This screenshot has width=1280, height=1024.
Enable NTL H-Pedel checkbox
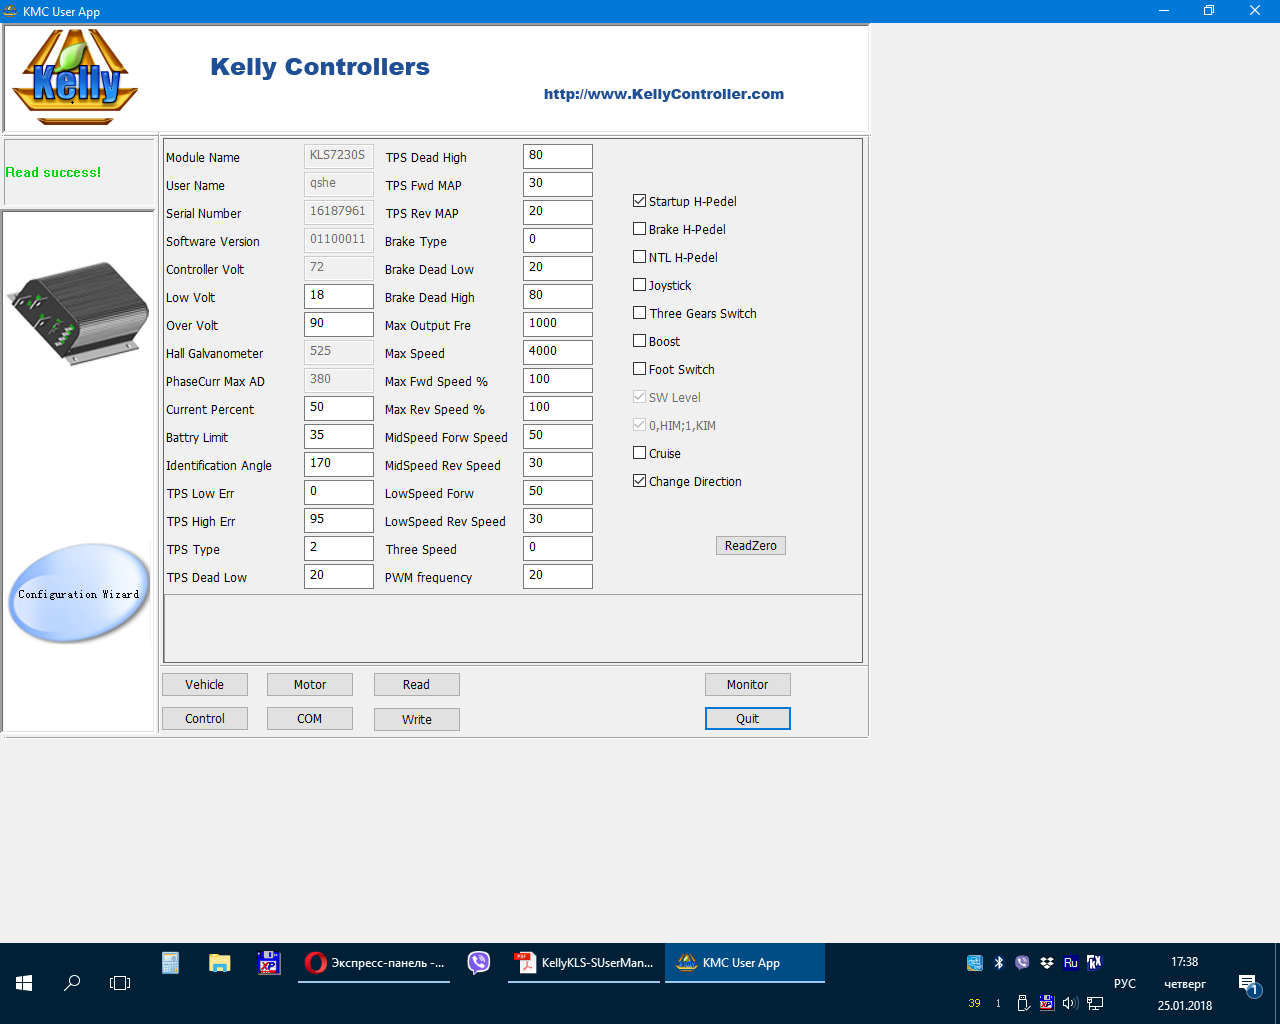[x=640, y=257]
